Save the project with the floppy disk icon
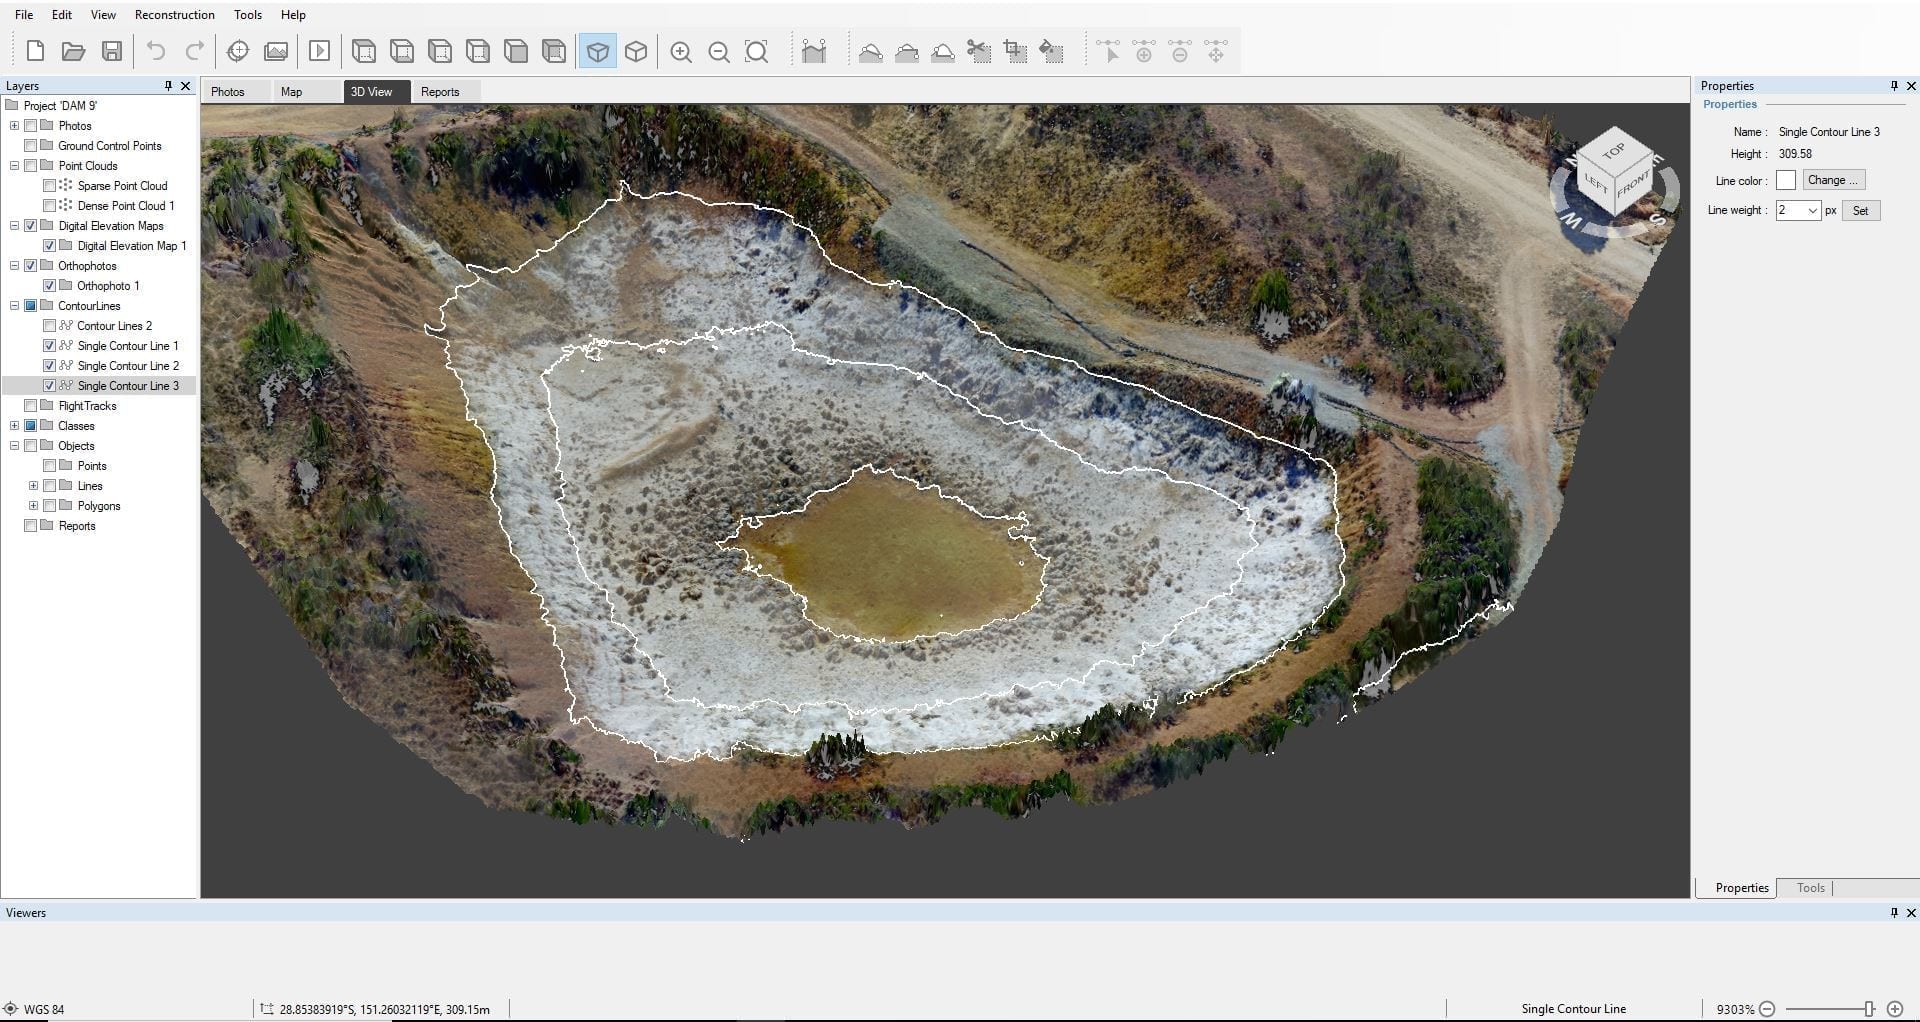This screenshot has height=1022, width=1920. (x=112, y=51)
